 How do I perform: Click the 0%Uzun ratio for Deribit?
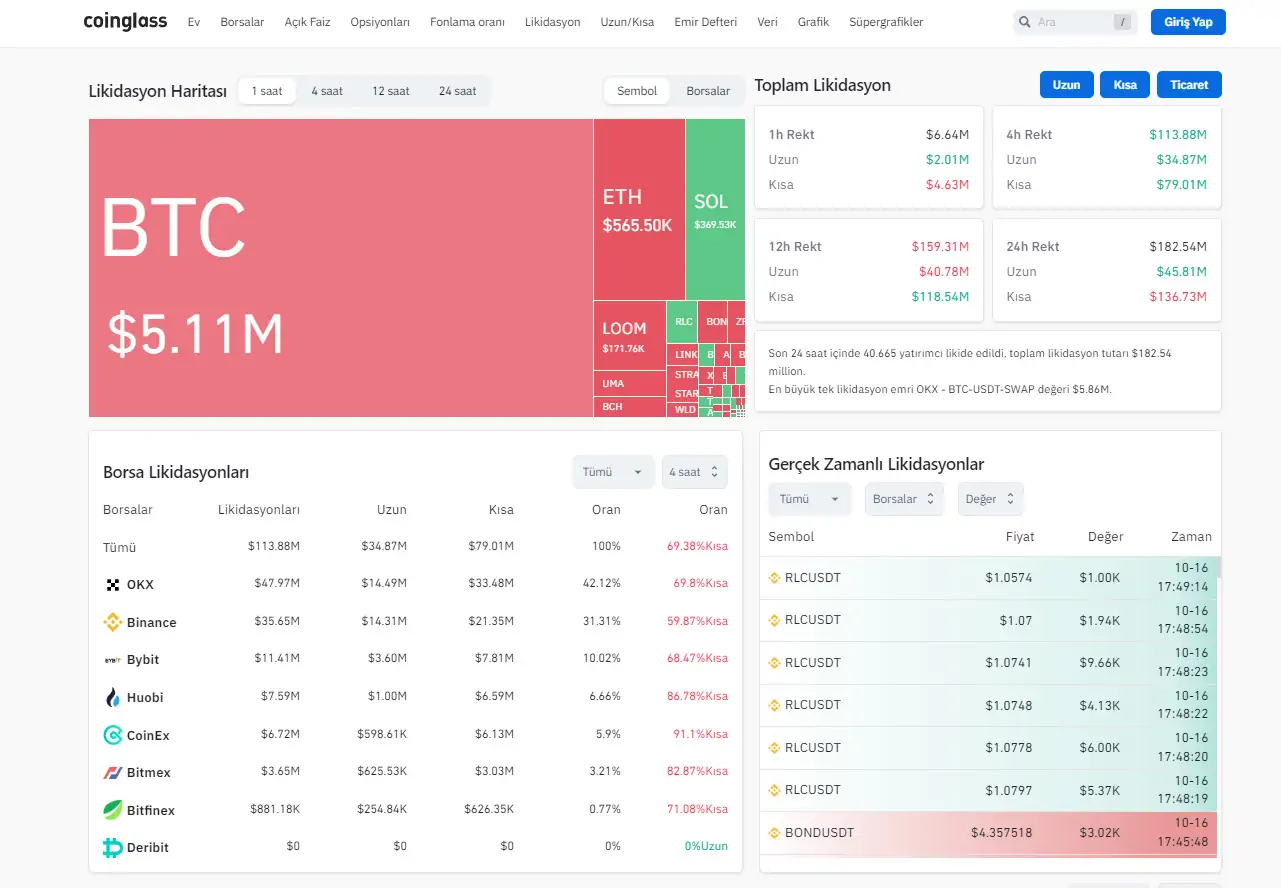tap(706, 846)
